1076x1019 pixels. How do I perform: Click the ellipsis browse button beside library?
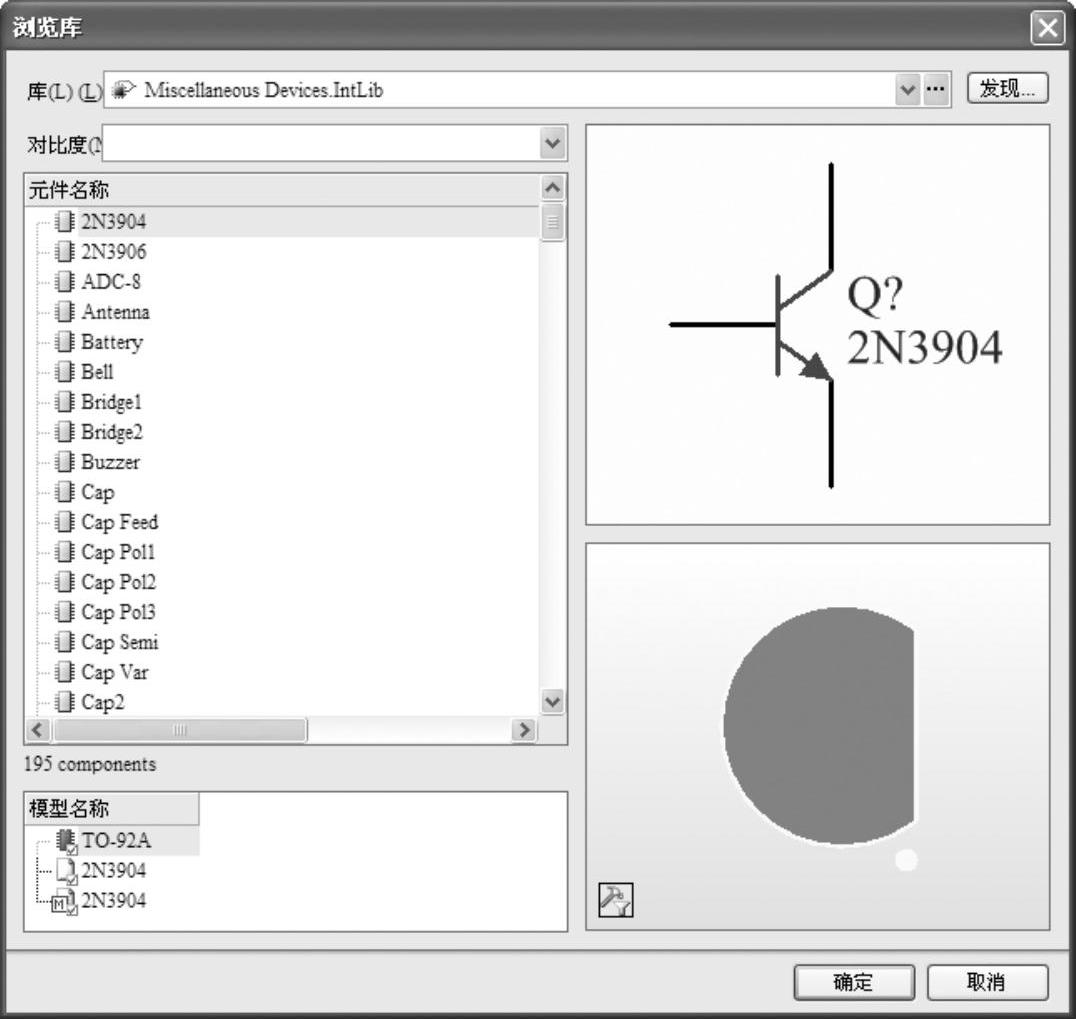[935, 90]
